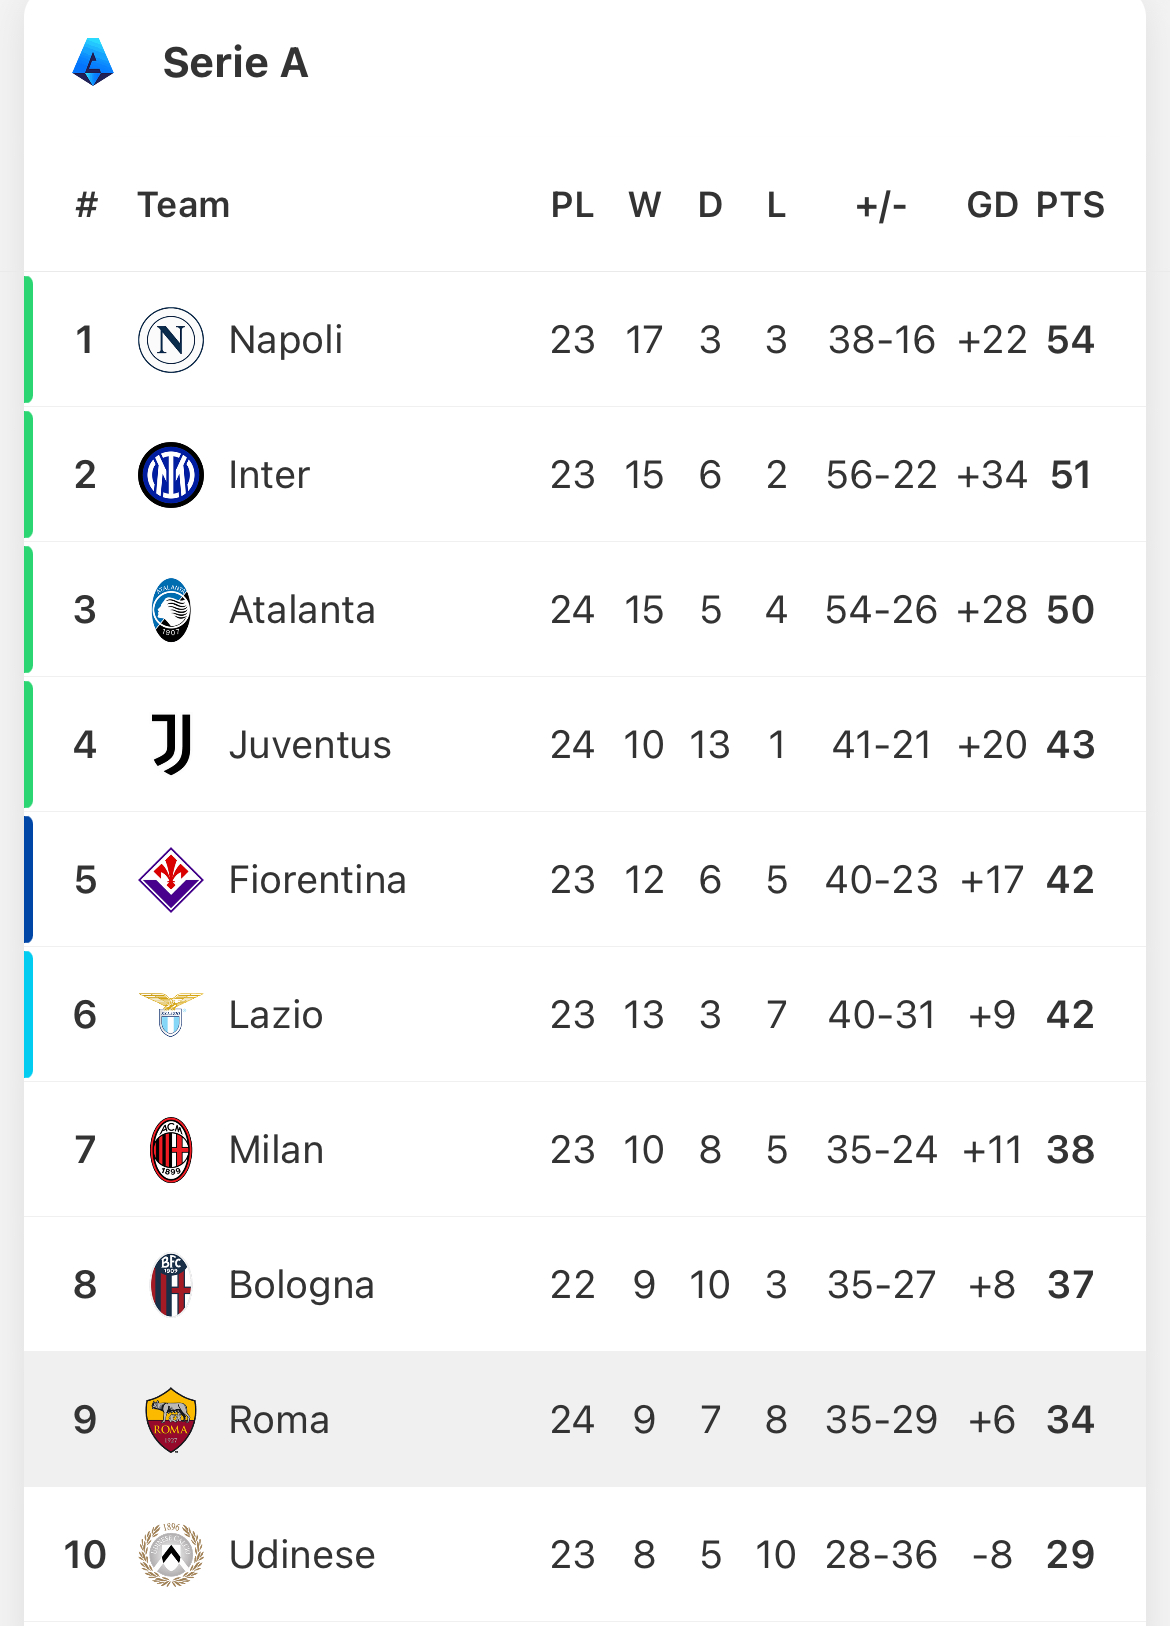Select the Inter club crest
Viewport: 1170px width, 1626px height.
(x=171, y=475)
